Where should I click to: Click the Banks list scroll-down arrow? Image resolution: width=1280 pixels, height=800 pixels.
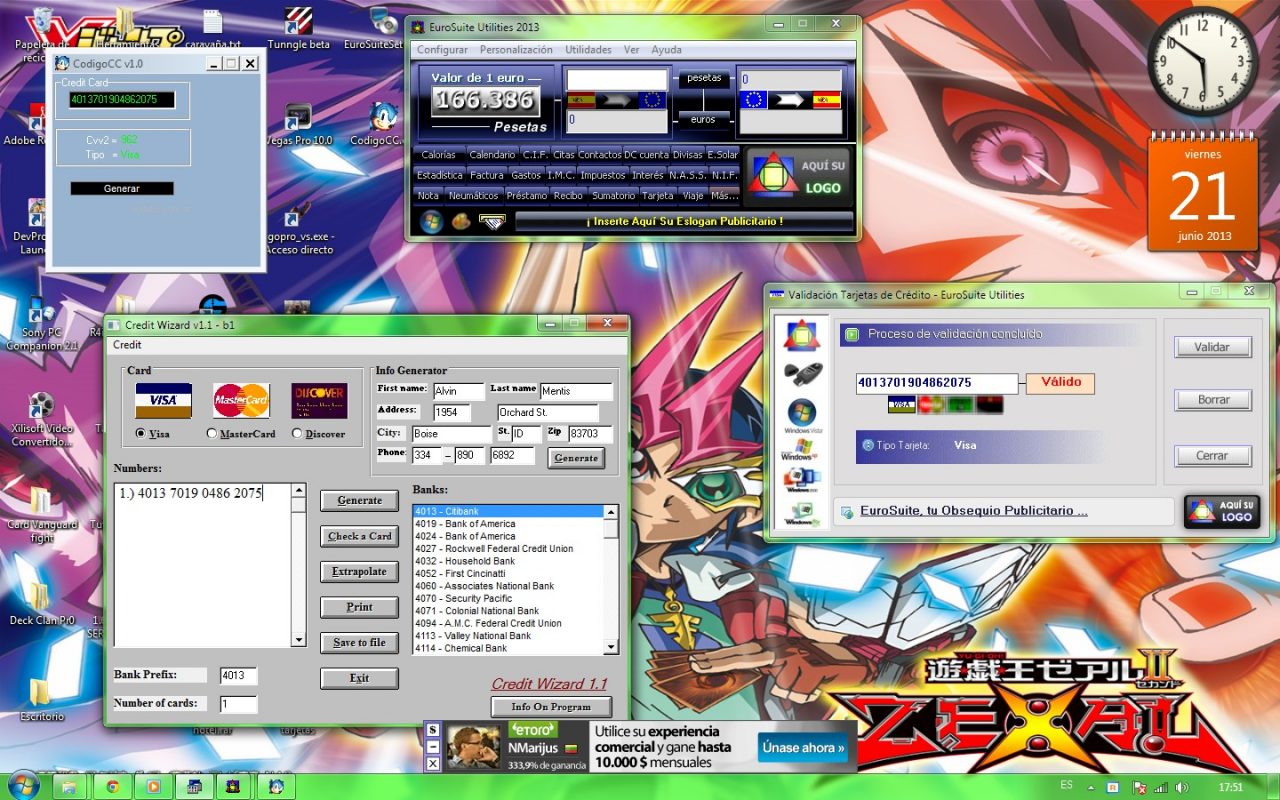click(611, 648)
